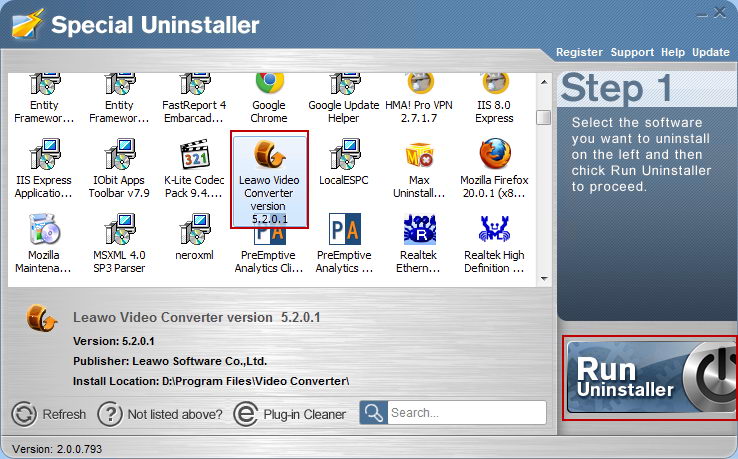Select K-Lite Codec Pack 9.4 icon

(194, 154)
